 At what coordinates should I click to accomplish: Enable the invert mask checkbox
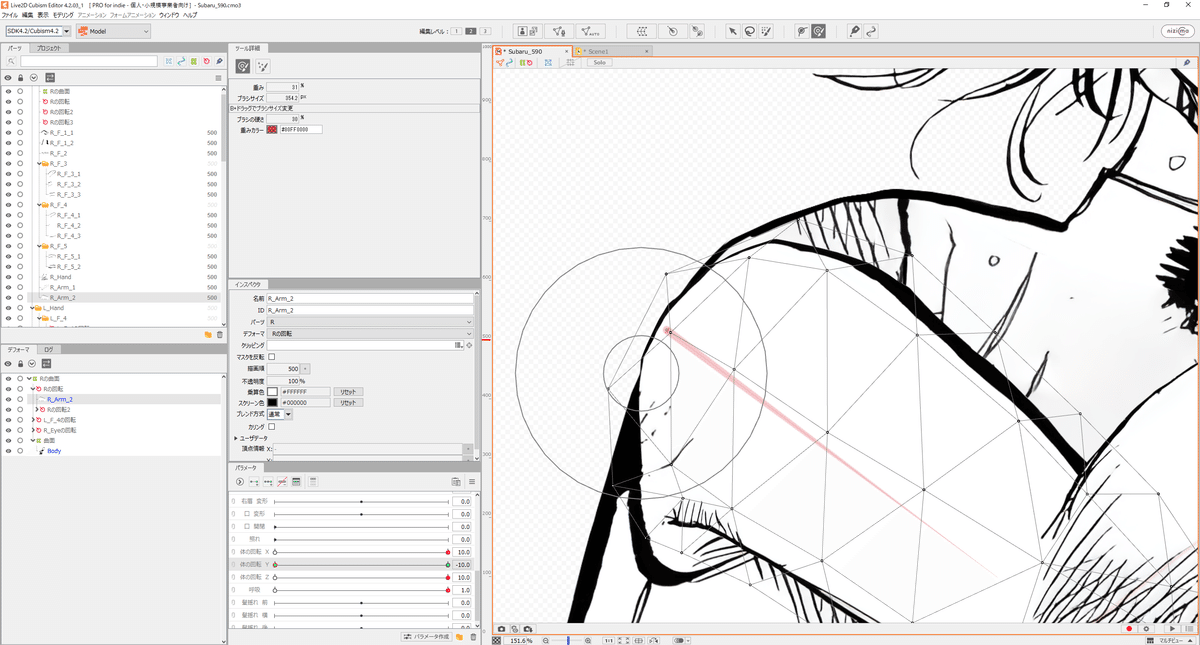click(271, 357)
